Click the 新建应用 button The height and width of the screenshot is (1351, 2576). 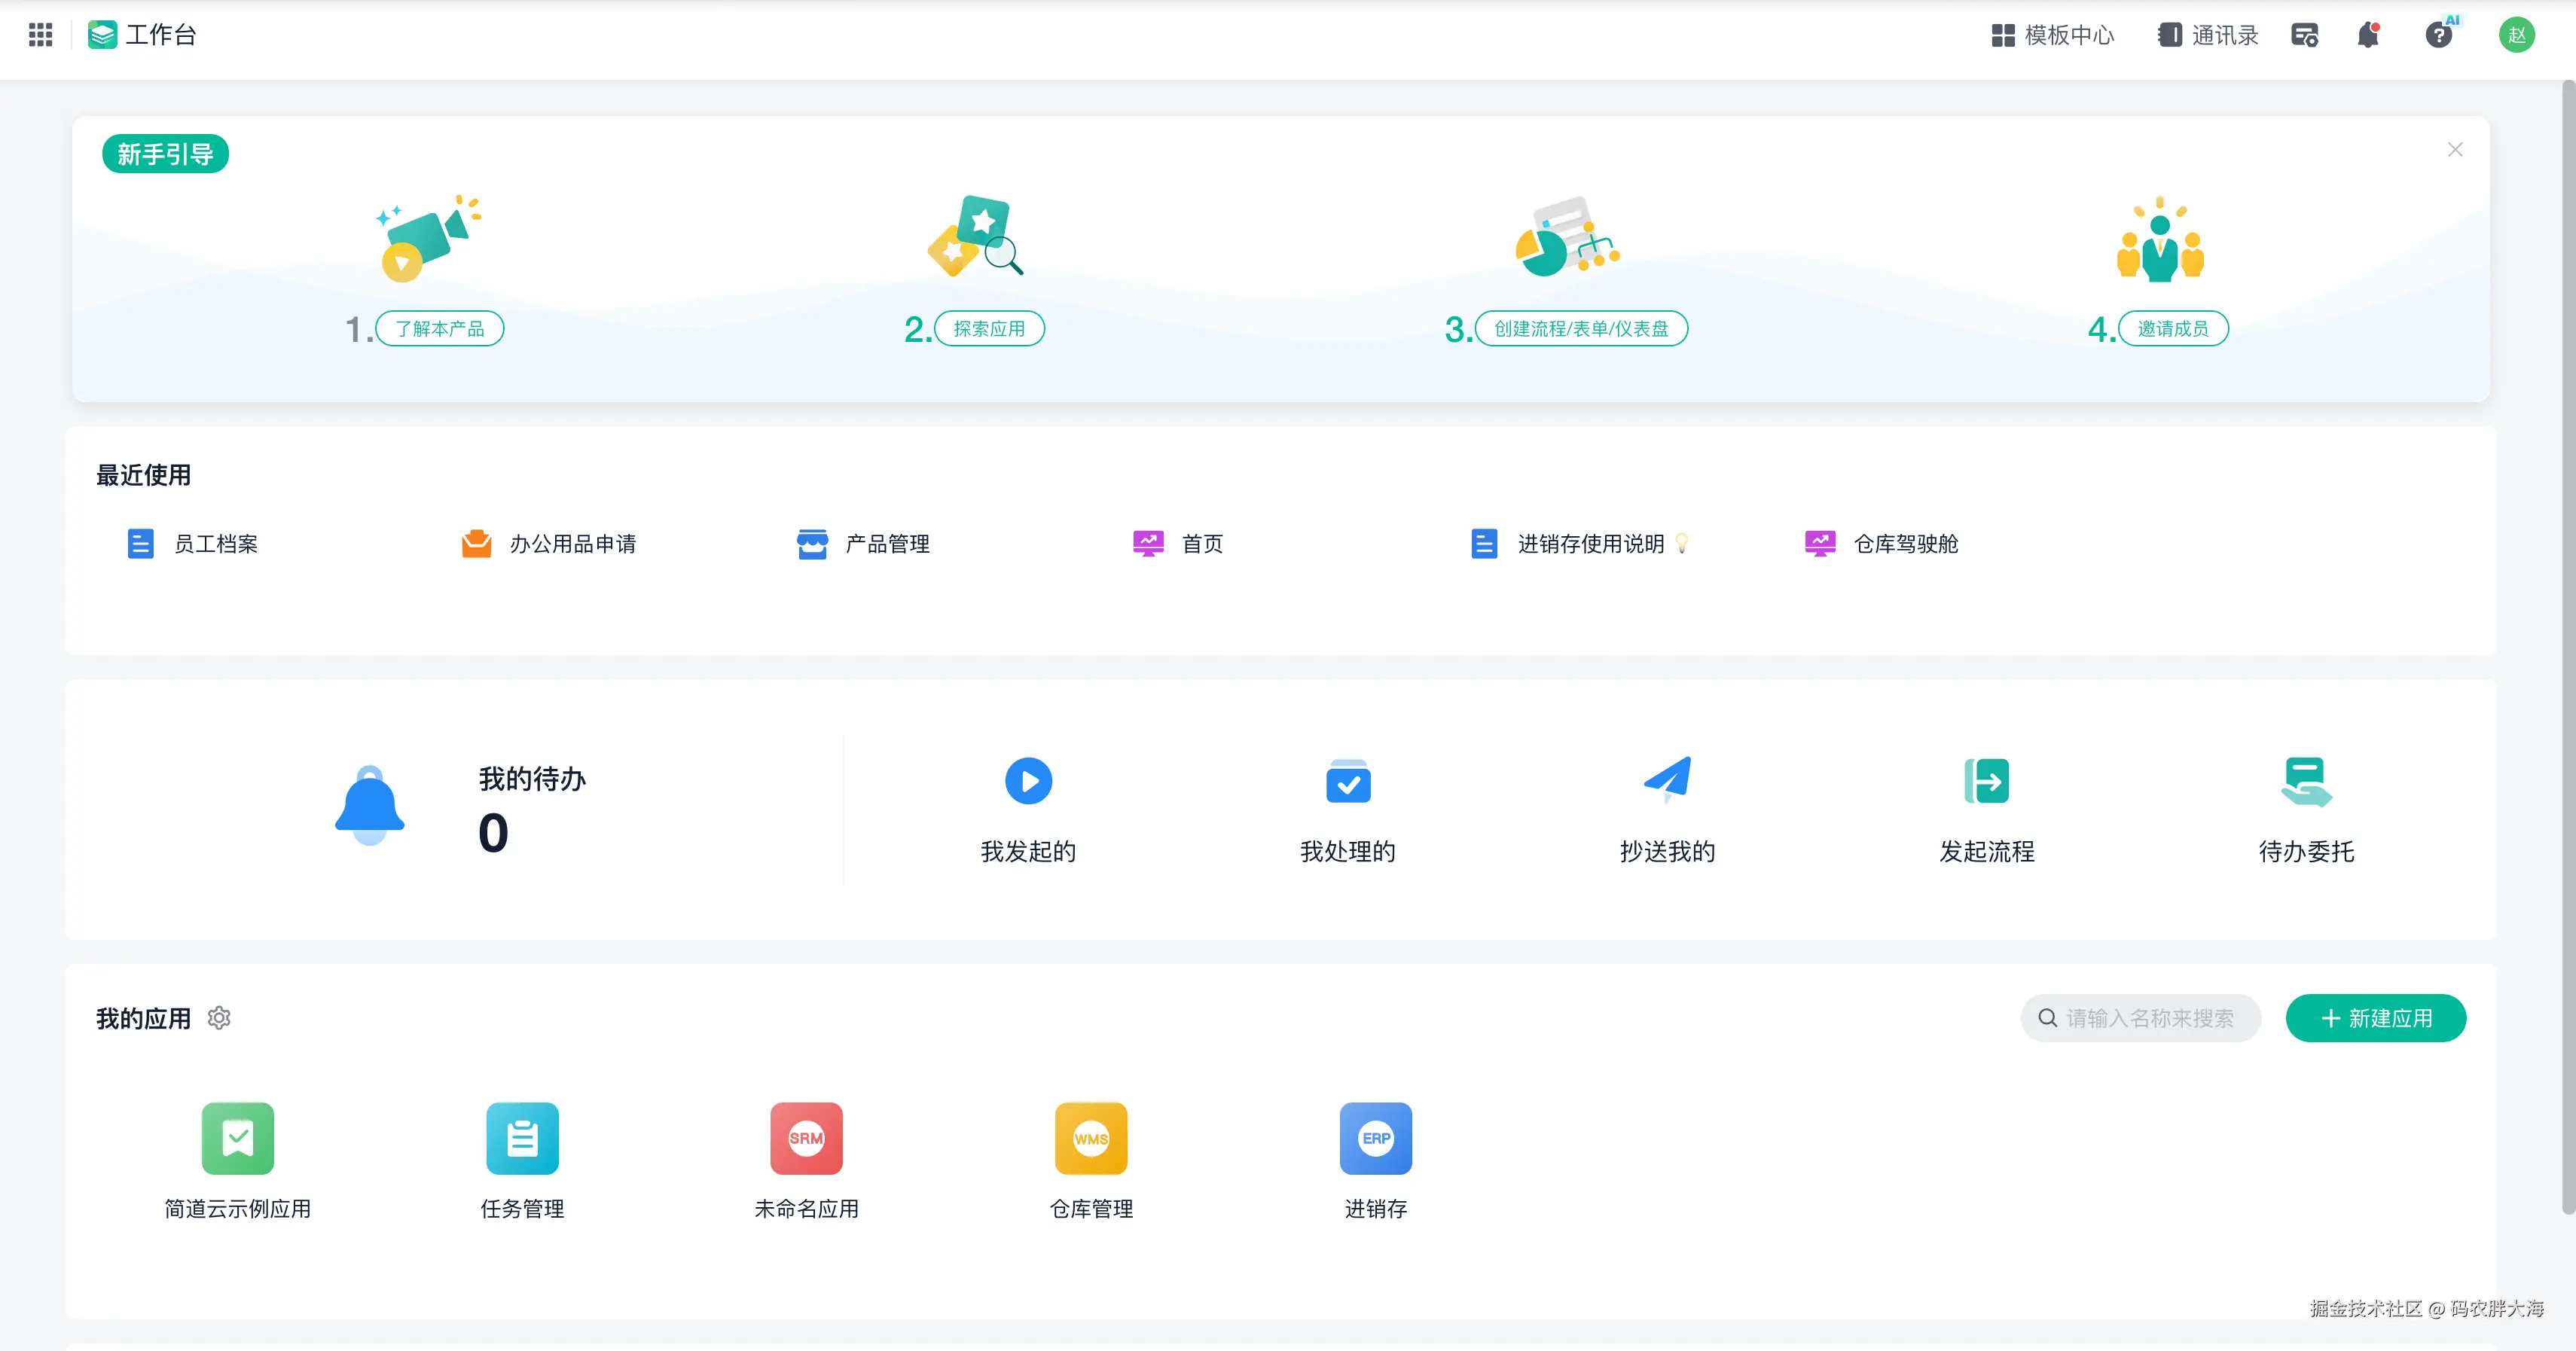pyautogui.click(x=2375, y=1018)
